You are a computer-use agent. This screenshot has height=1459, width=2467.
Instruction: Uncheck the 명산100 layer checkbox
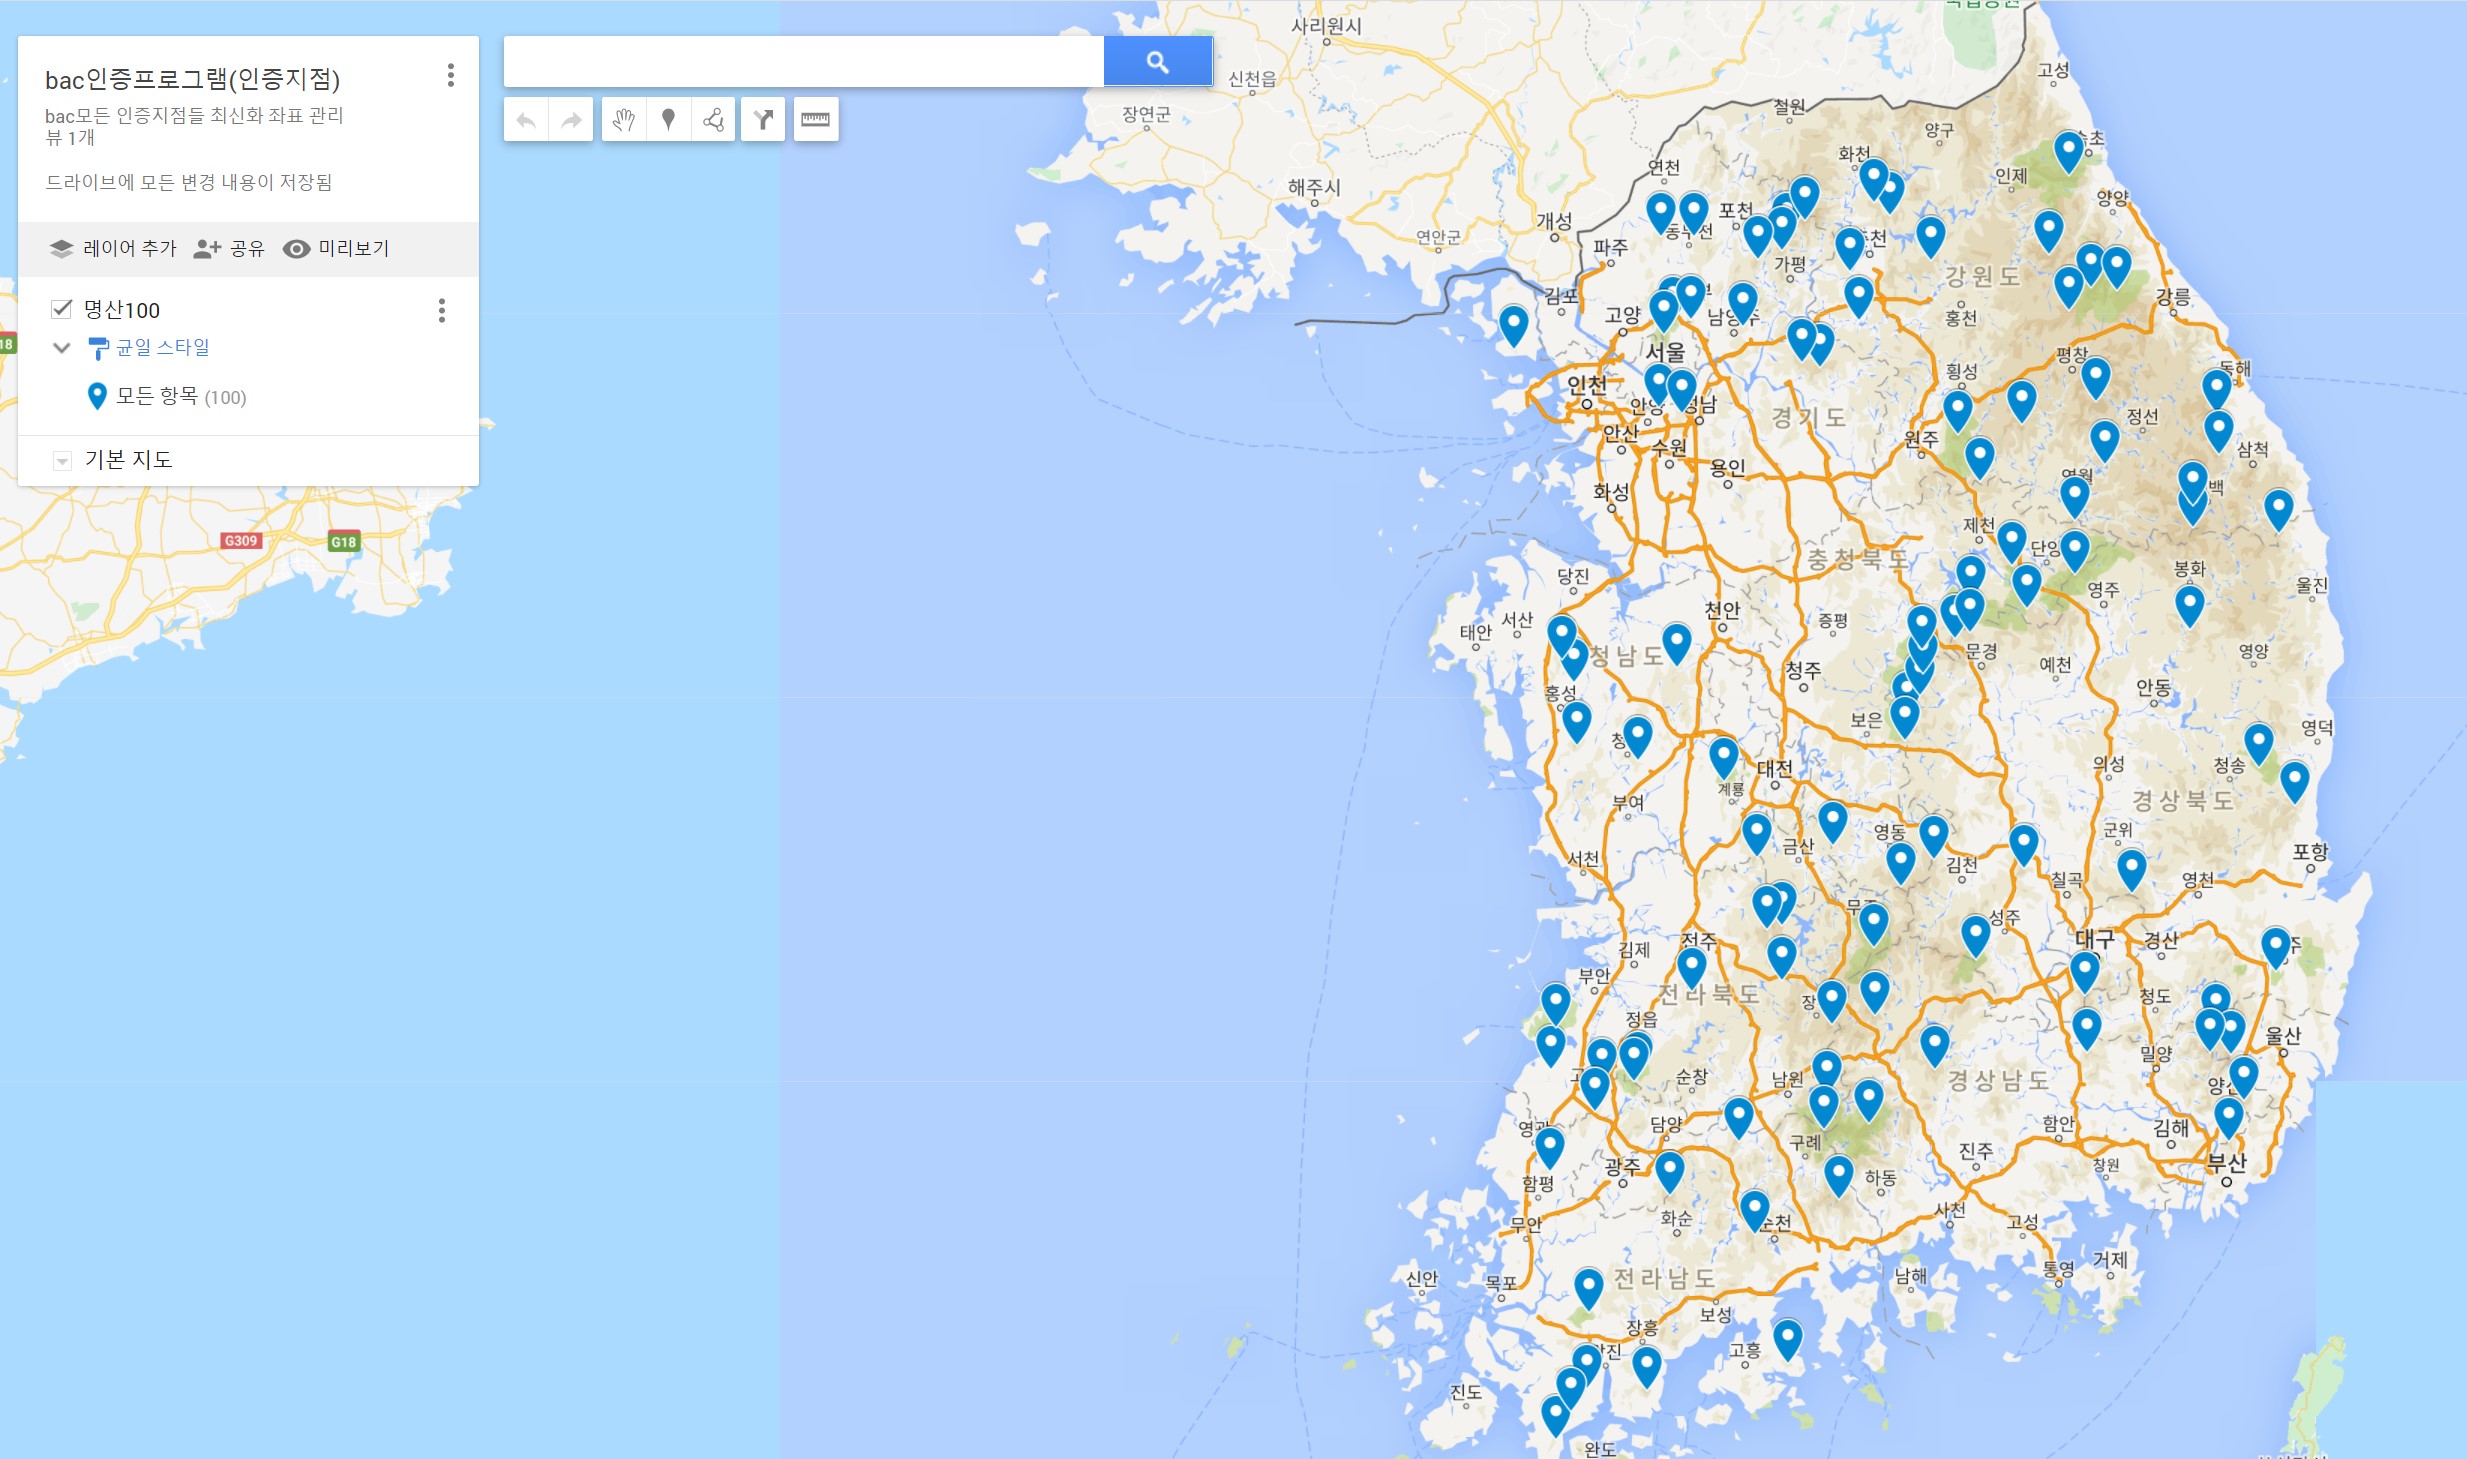[61, 309]
